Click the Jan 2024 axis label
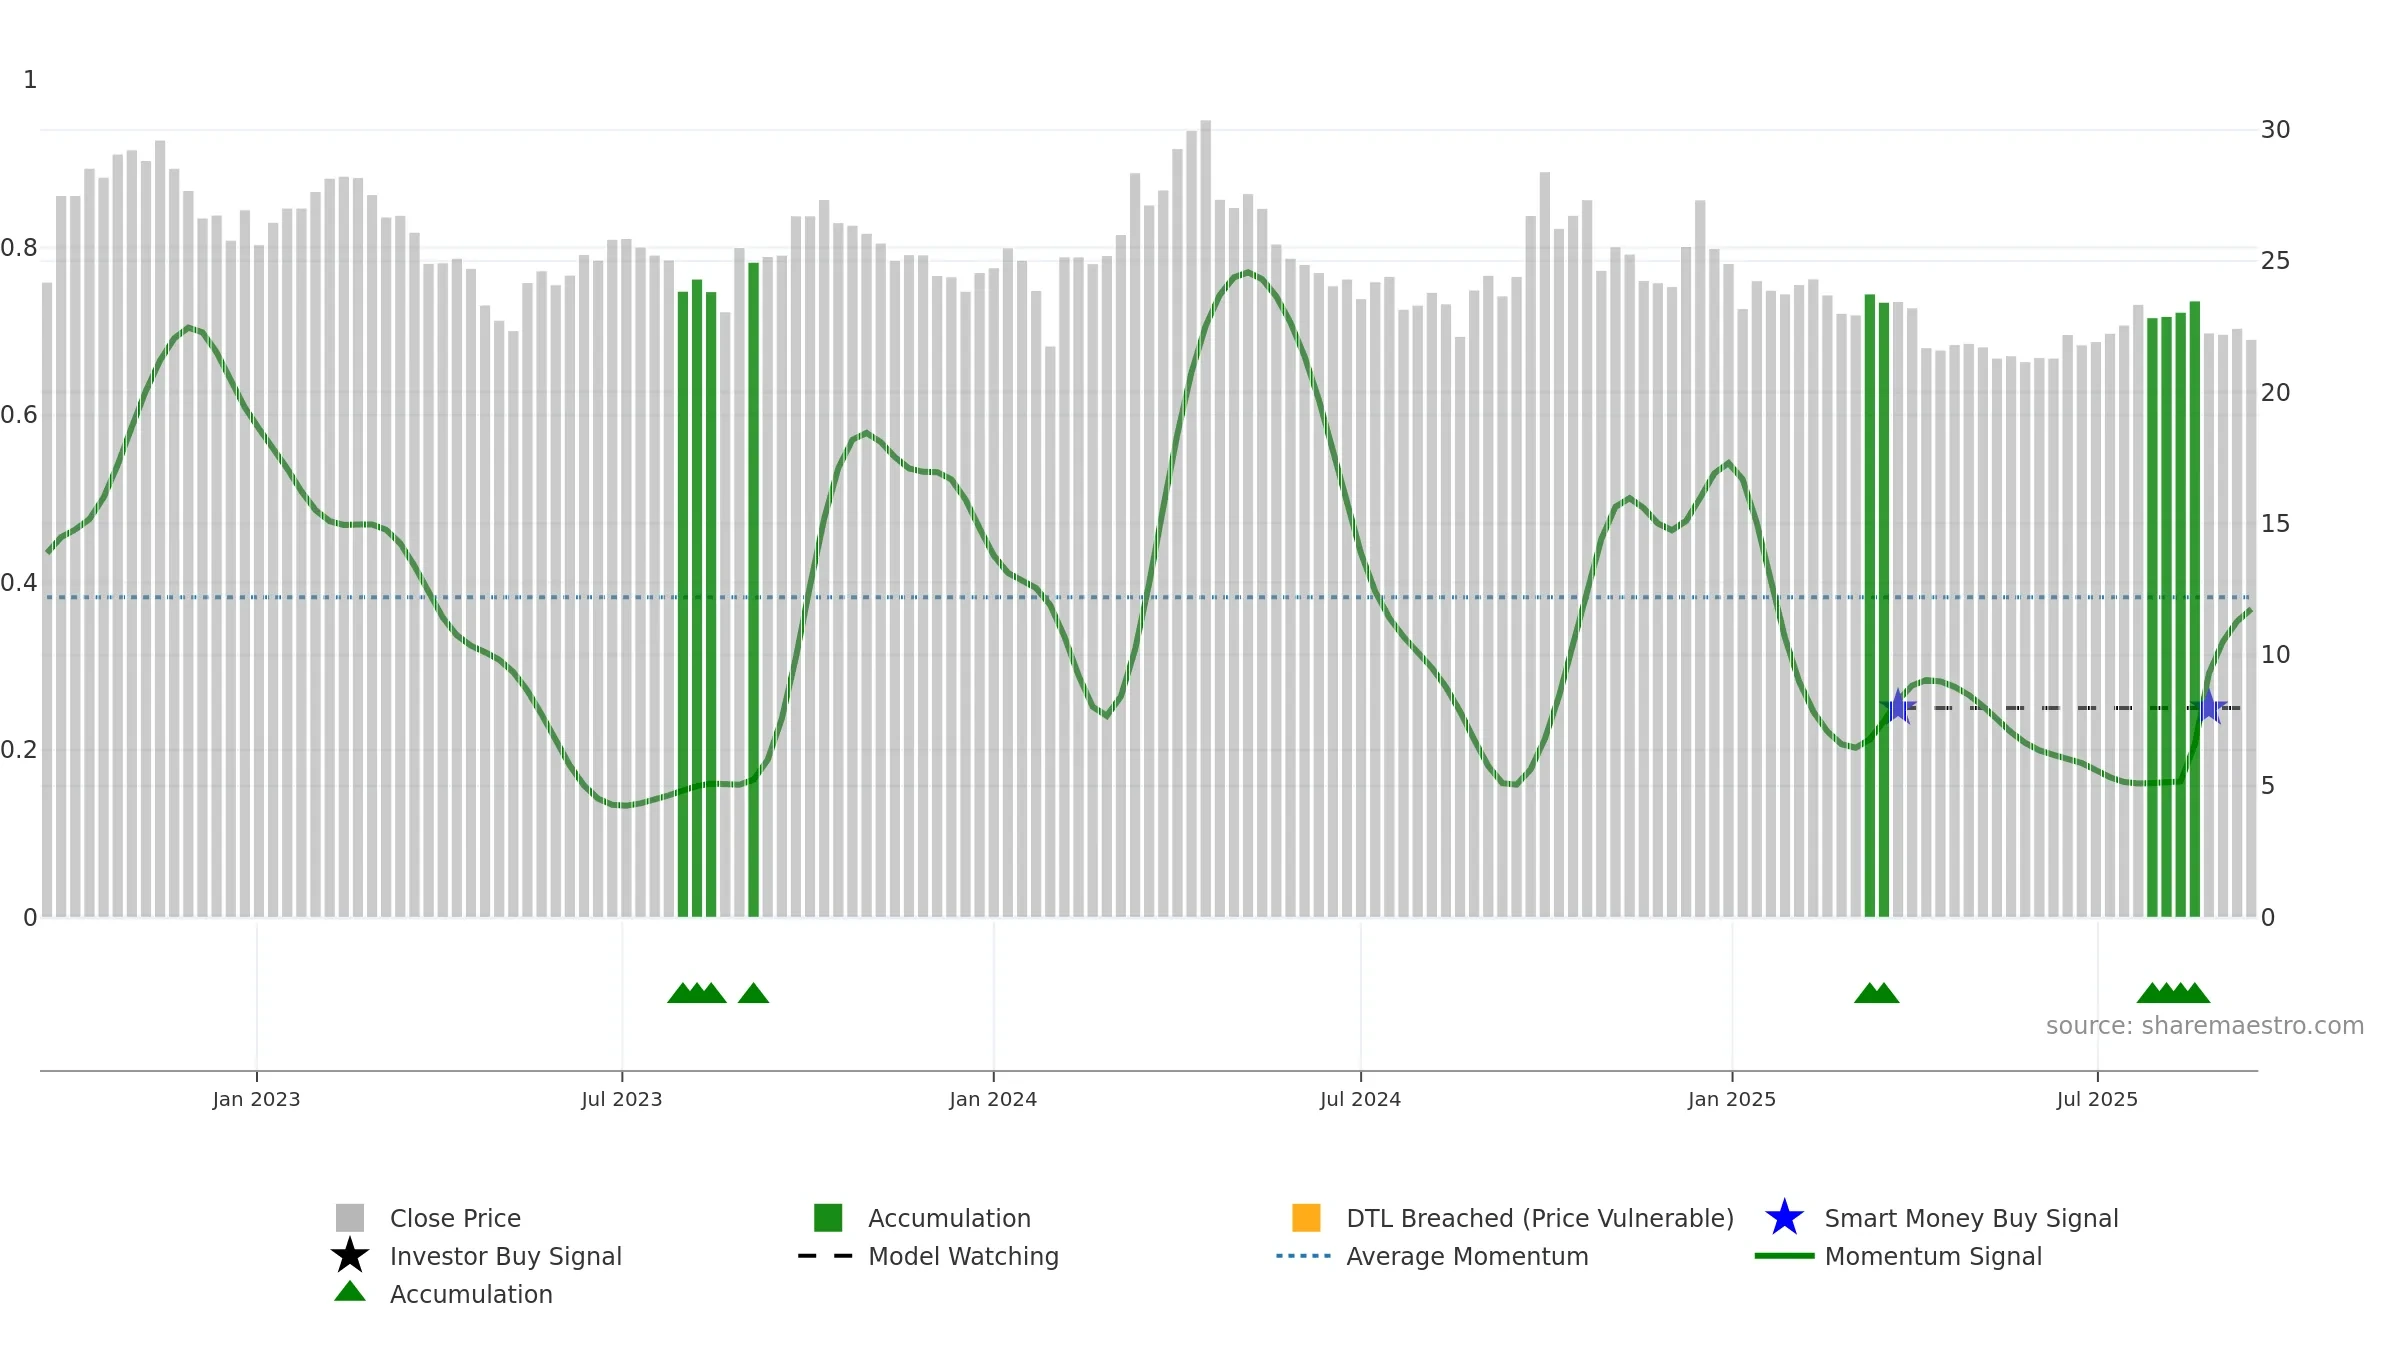2400x1350 pixels. click(993, 1100)
